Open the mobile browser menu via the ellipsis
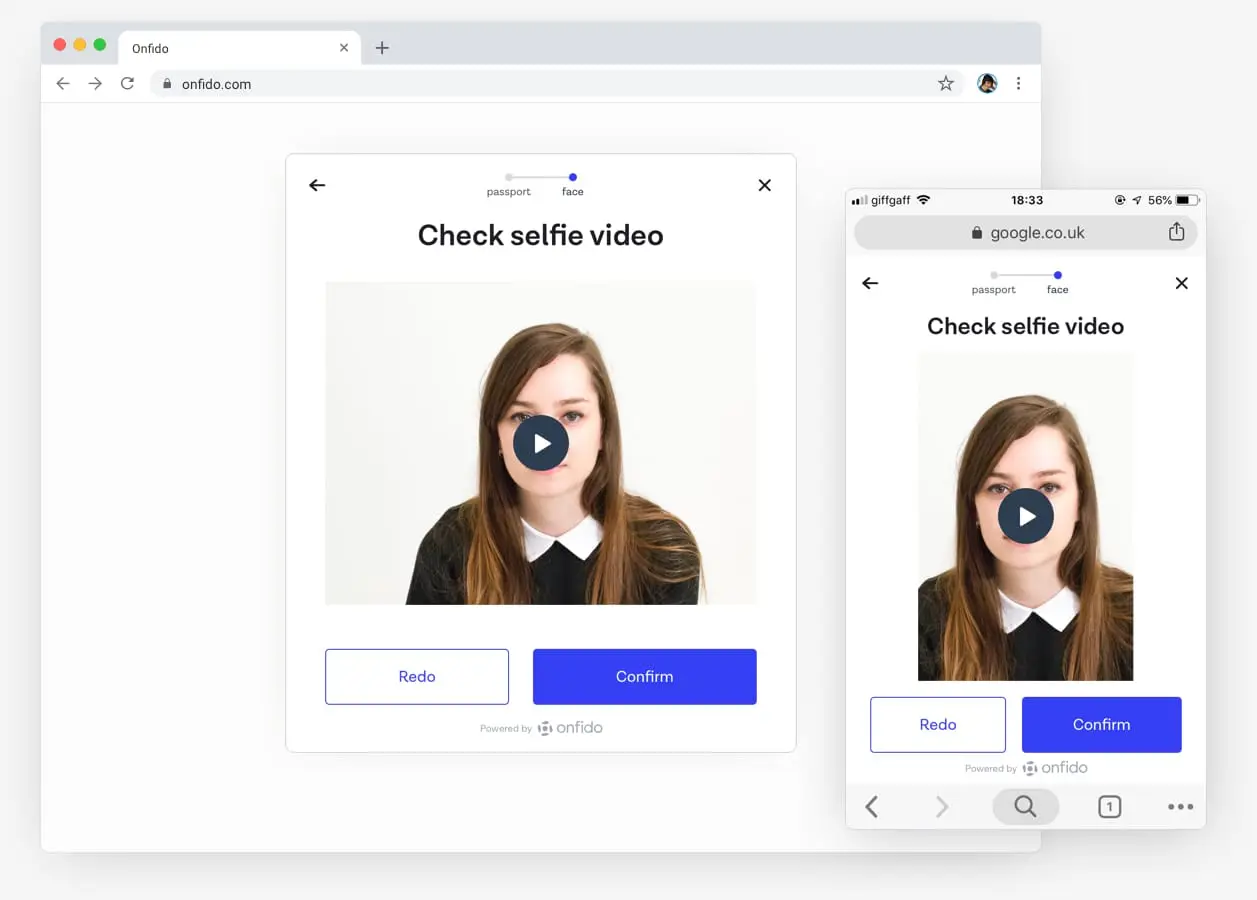 (1180, 806)
